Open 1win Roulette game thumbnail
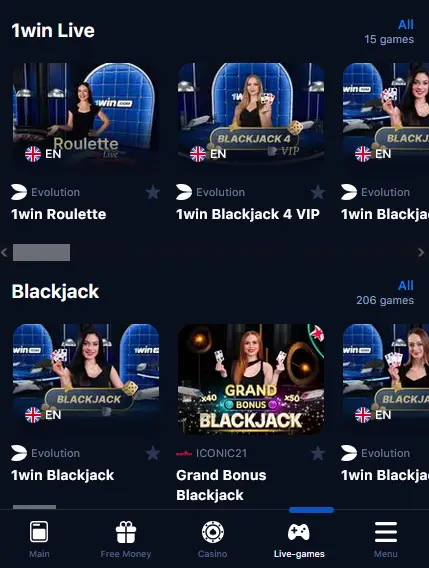 (86, 115)
